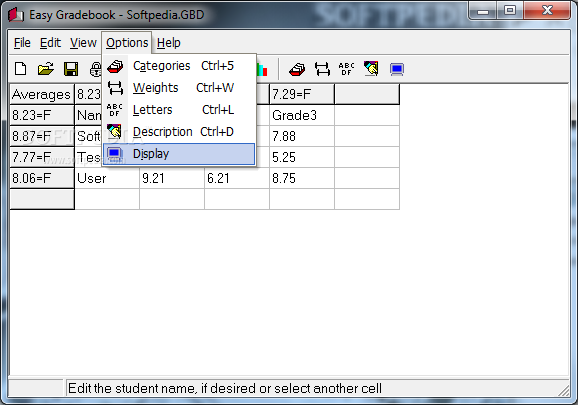Select the 8.75 grade cell
This screenshot has height=405, width=578.
coord(302,178)
